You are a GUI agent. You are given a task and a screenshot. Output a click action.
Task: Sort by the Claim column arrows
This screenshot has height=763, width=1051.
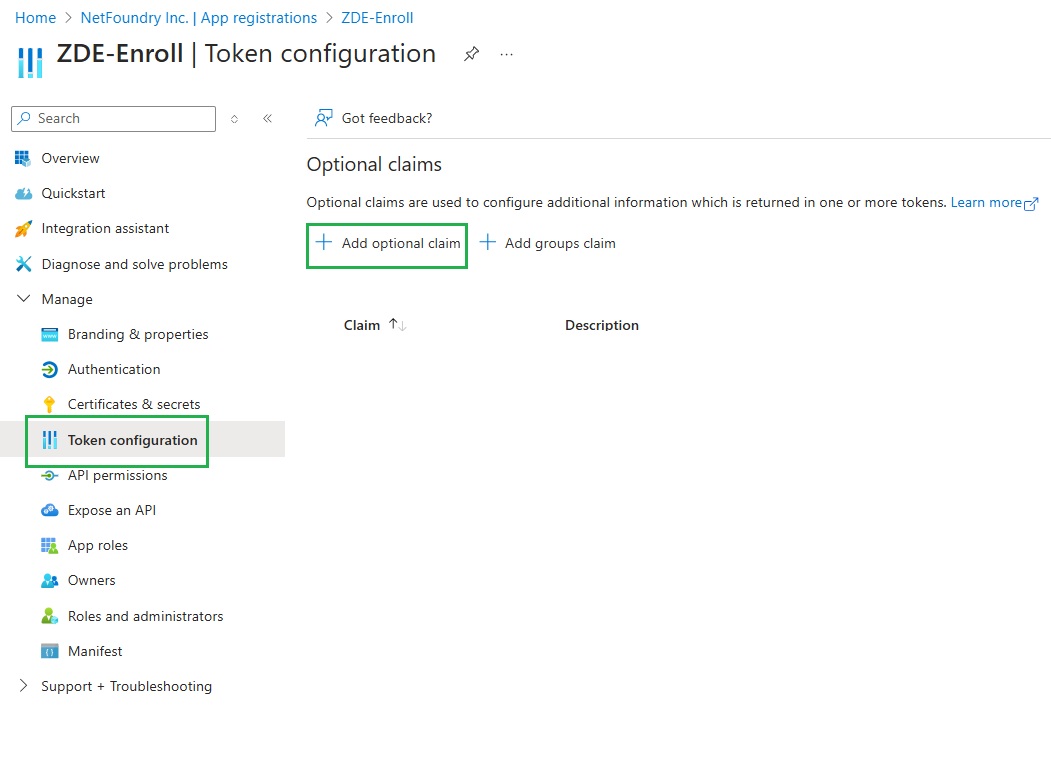397,325
